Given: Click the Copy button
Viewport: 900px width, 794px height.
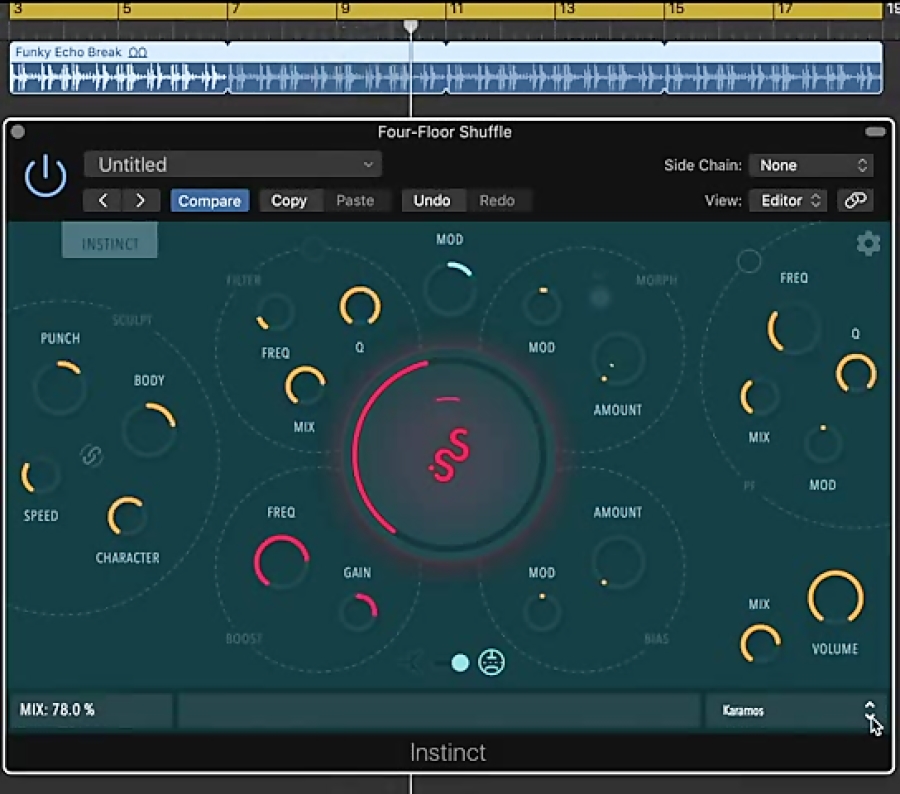Looking at the screenshot, I should tap(290, 200).
